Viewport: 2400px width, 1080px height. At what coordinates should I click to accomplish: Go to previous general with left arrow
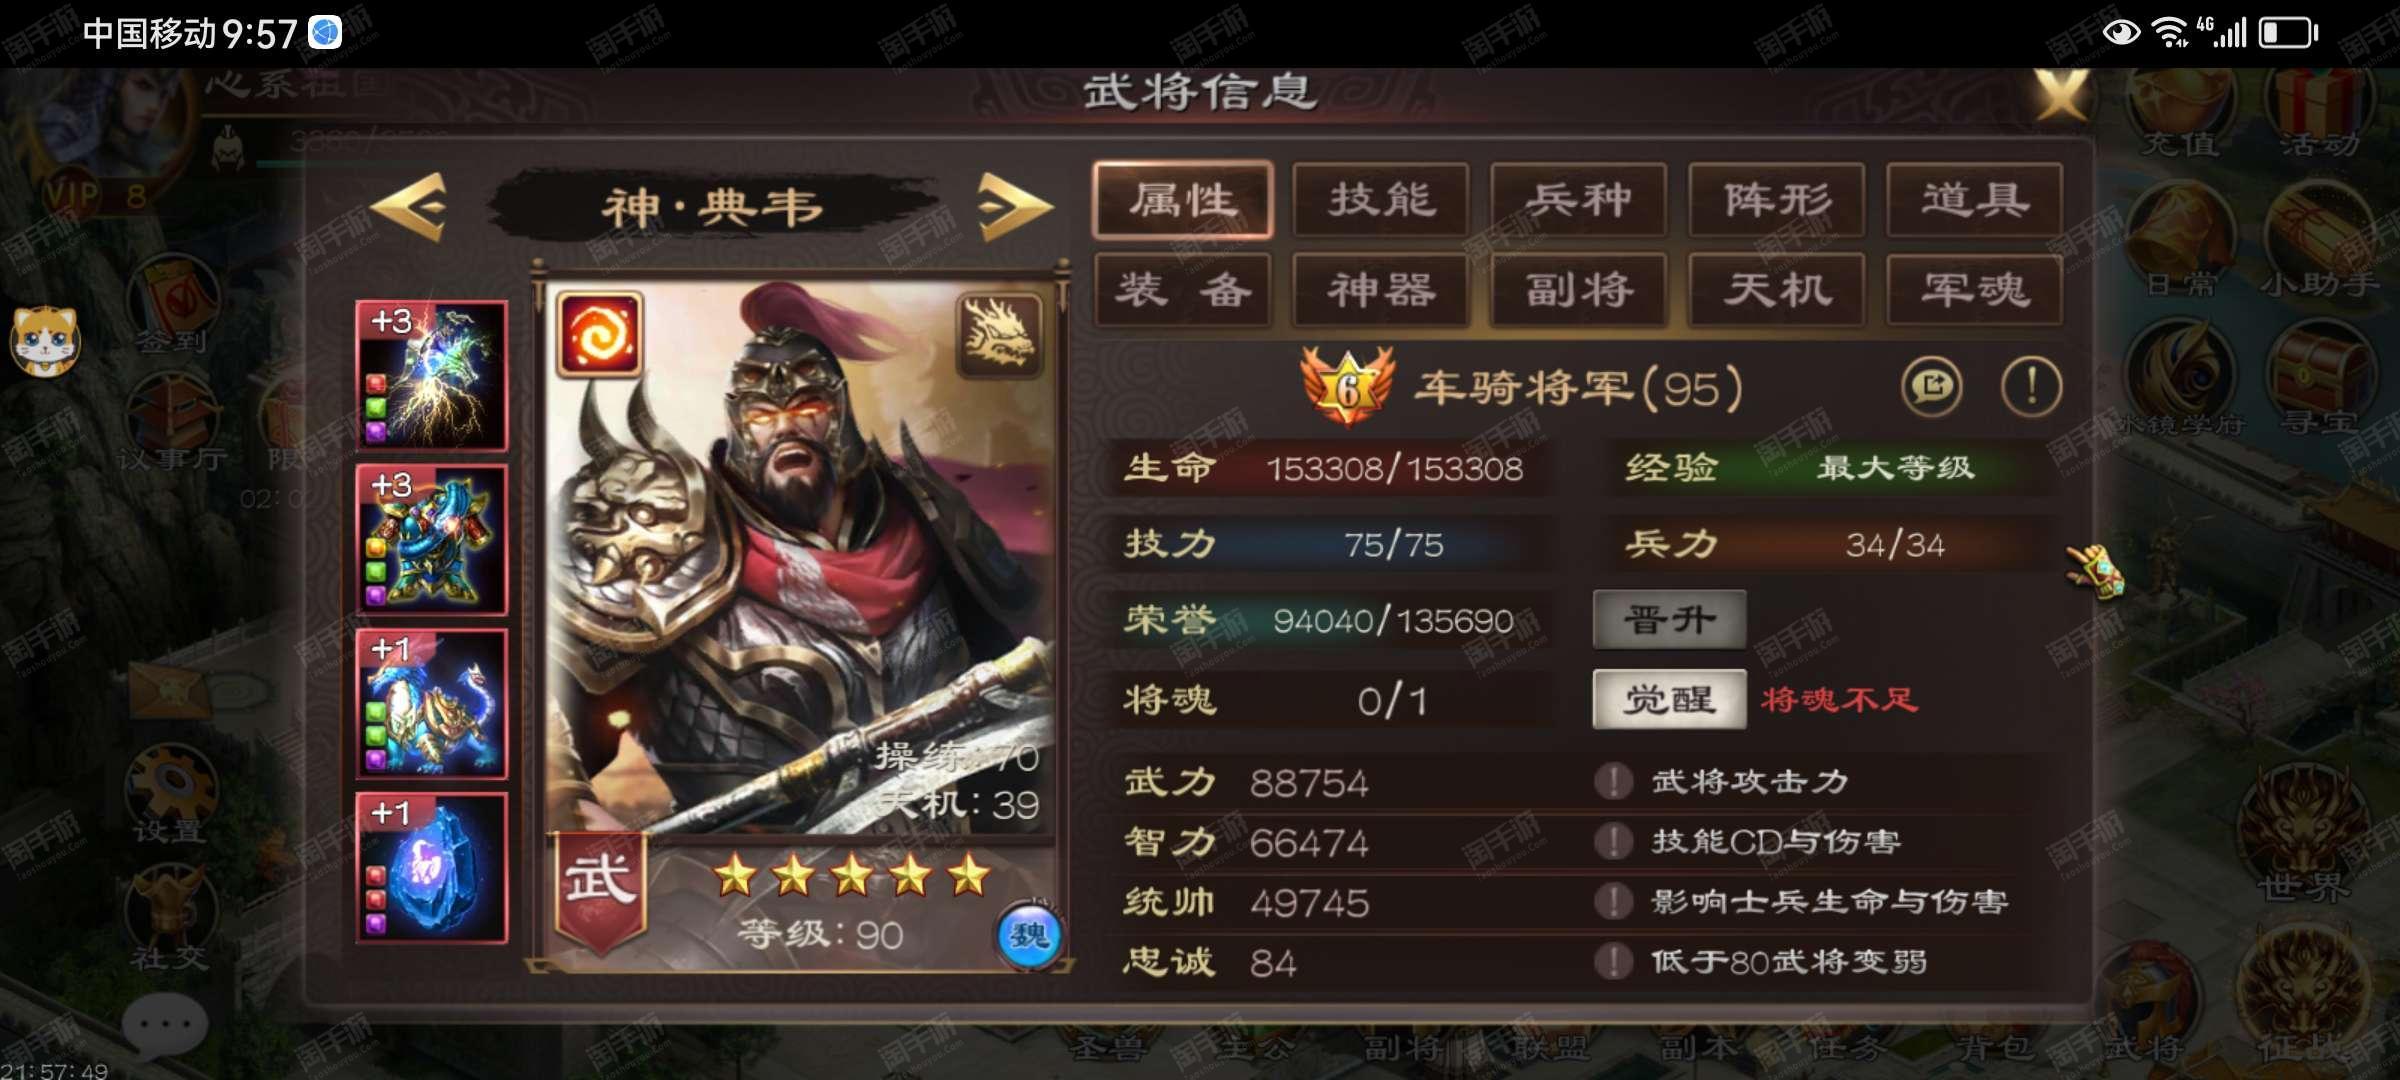pyautogui.click(x=409, y=207)
